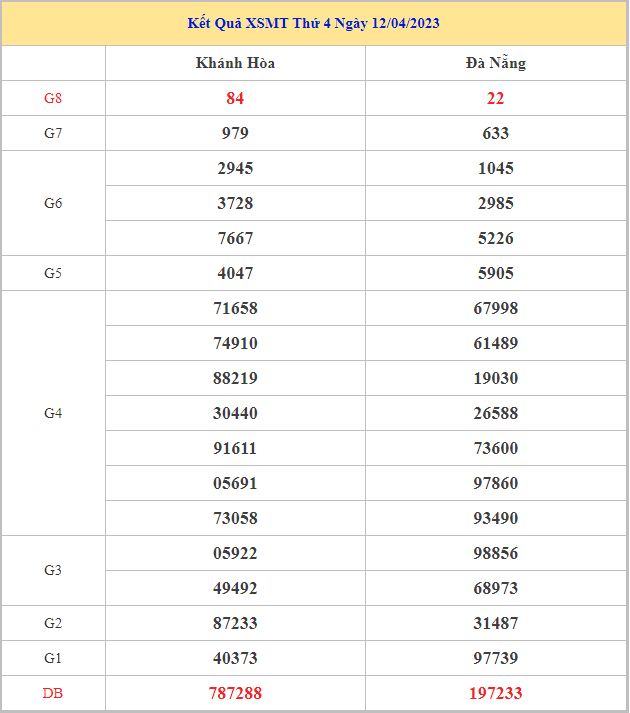630x713 pixels.
Task: Select Đà Nẵng G1 number 97739
Action: (495, 658)
